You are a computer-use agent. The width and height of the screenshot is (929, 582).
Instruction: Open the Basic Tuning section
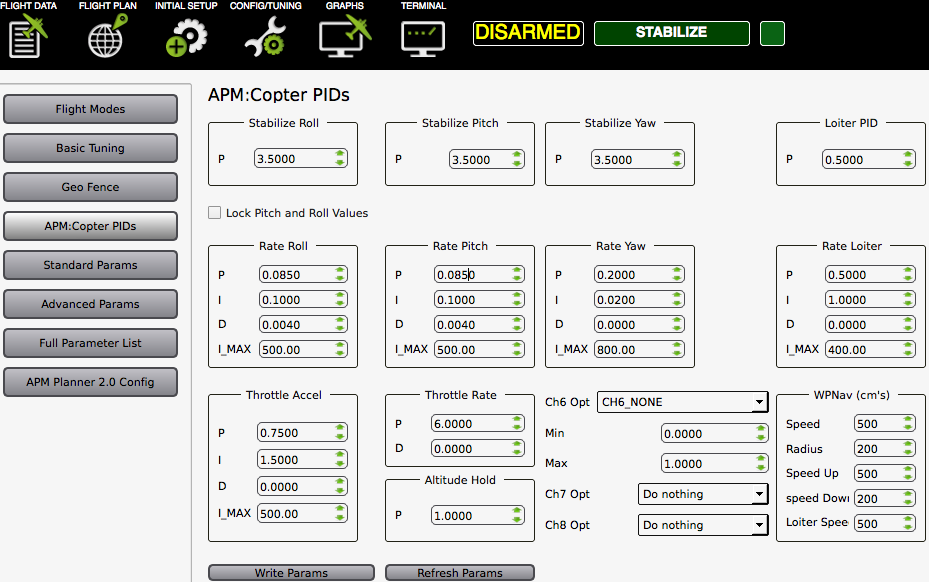(90, 148)
